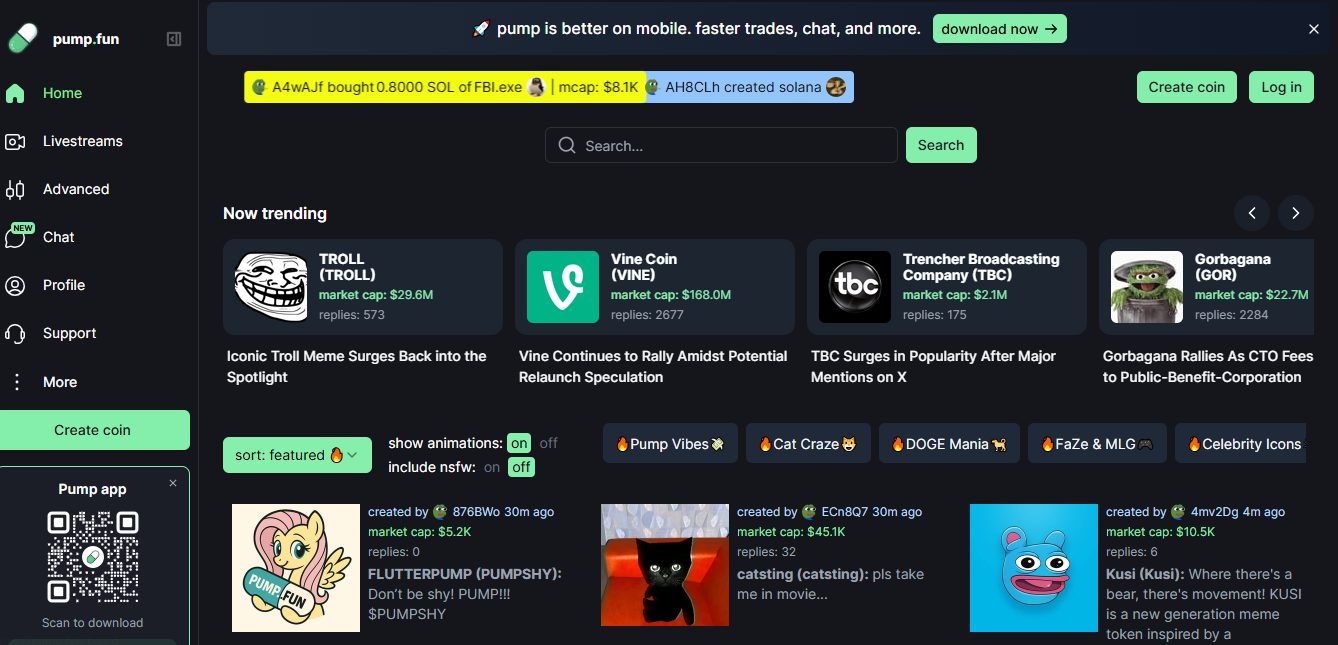Select the FaZe & MLG category tab
Screen dimensions: 1338x645
(1097, 444)
